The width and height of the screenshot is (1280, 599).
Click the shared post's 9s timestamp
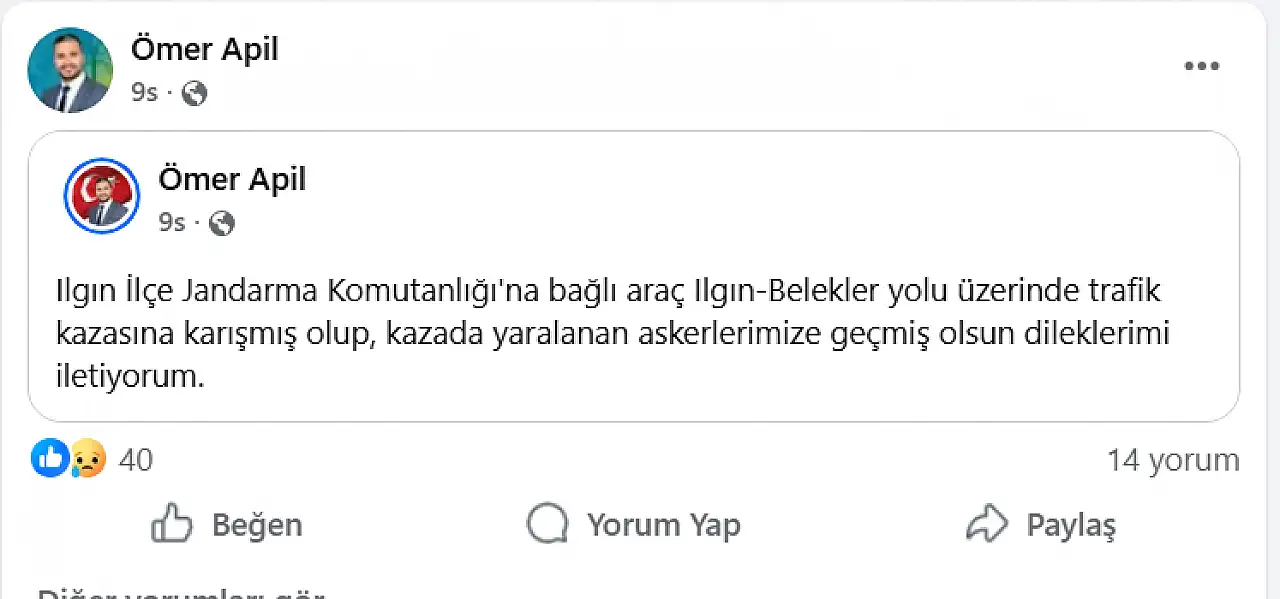[172, 223]
